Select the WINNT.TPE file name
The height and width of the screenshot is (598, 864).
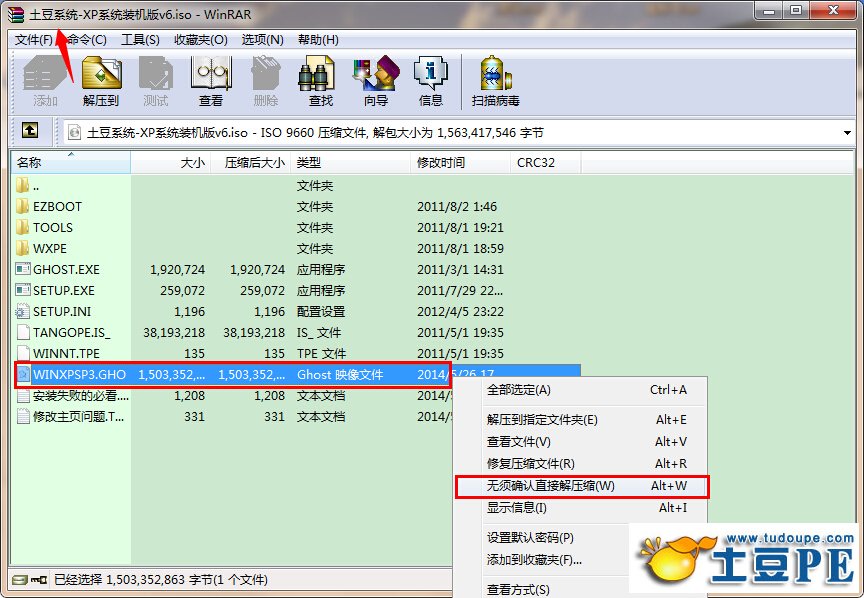coord(66,353)
